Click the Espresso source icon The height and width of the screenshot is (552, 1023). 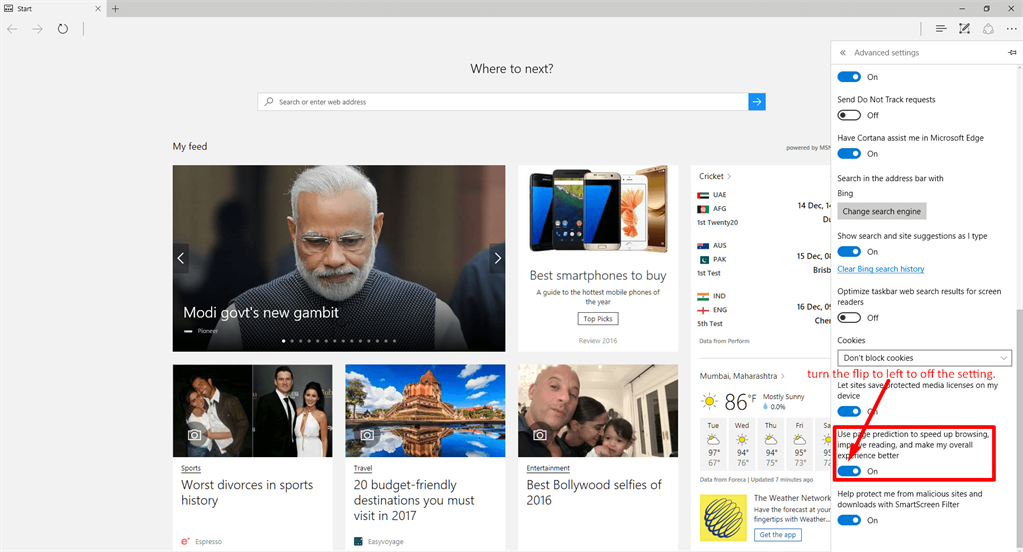pyautogui.click(x=185, y=542)
